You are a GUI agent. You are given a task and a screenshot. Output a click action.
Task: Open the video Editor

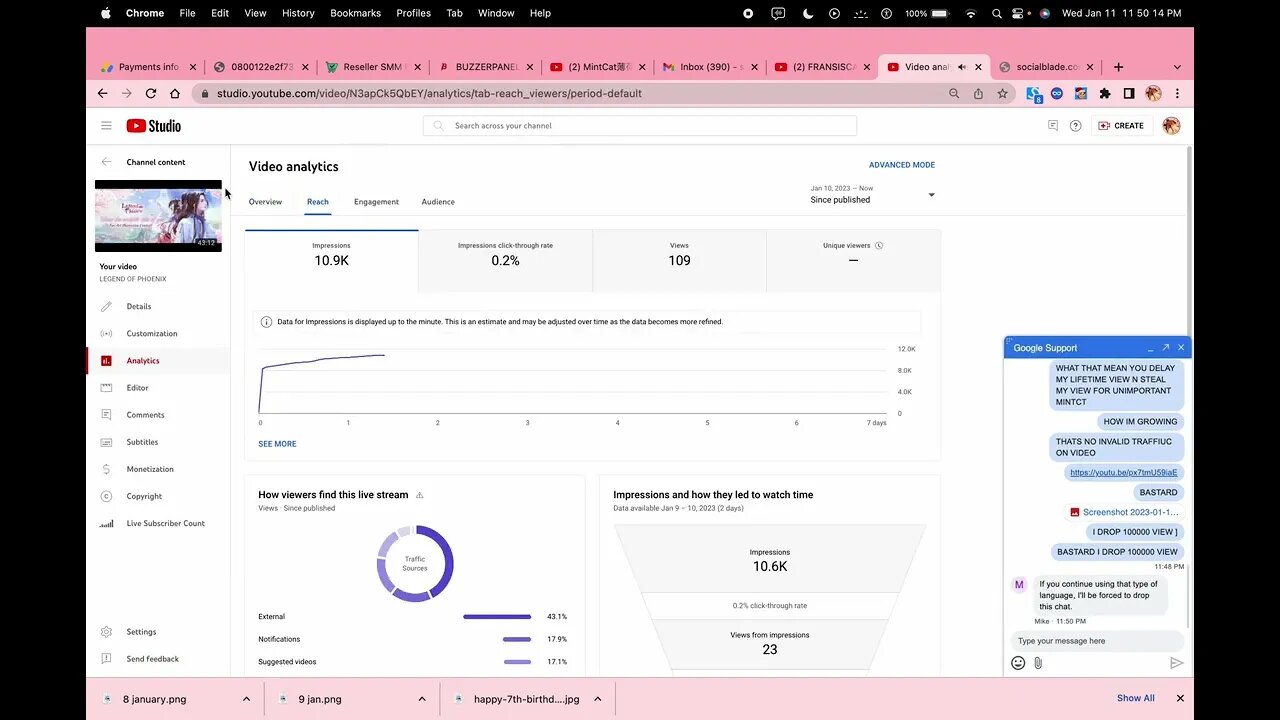(x=137, y=388)
